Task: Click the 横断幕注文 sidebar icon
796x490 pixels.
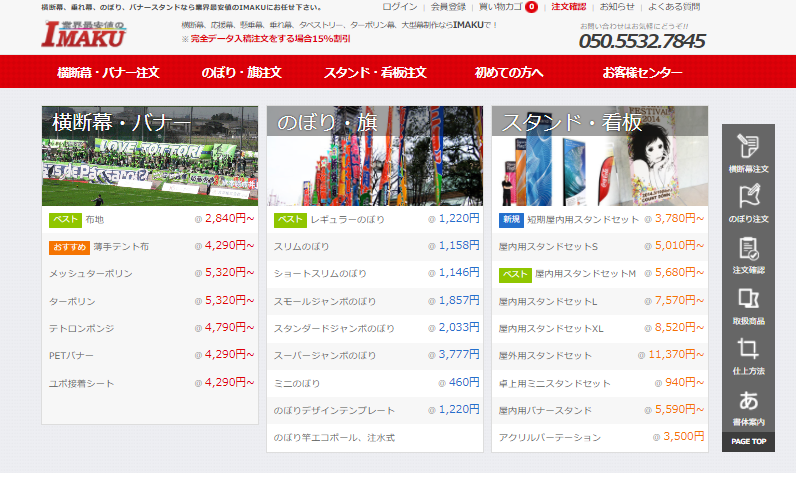Action: (x=748, y=151)
